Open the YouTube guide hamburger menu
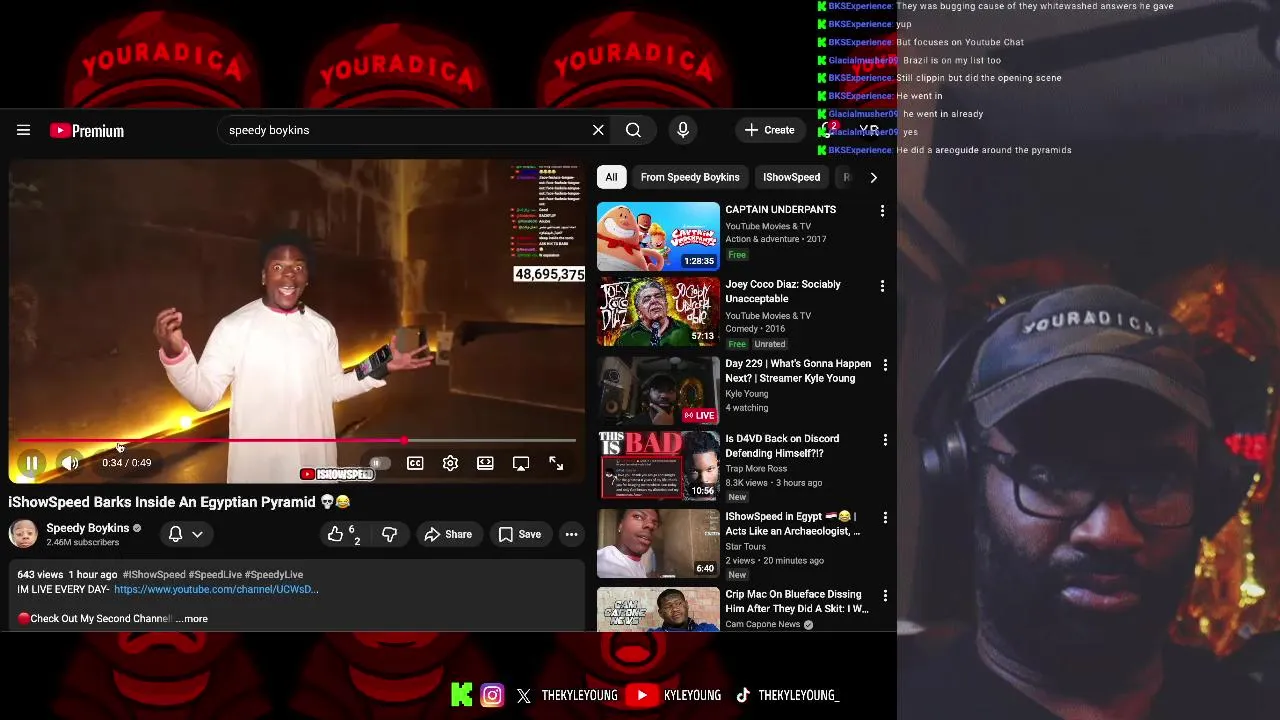 pos(23,130)
